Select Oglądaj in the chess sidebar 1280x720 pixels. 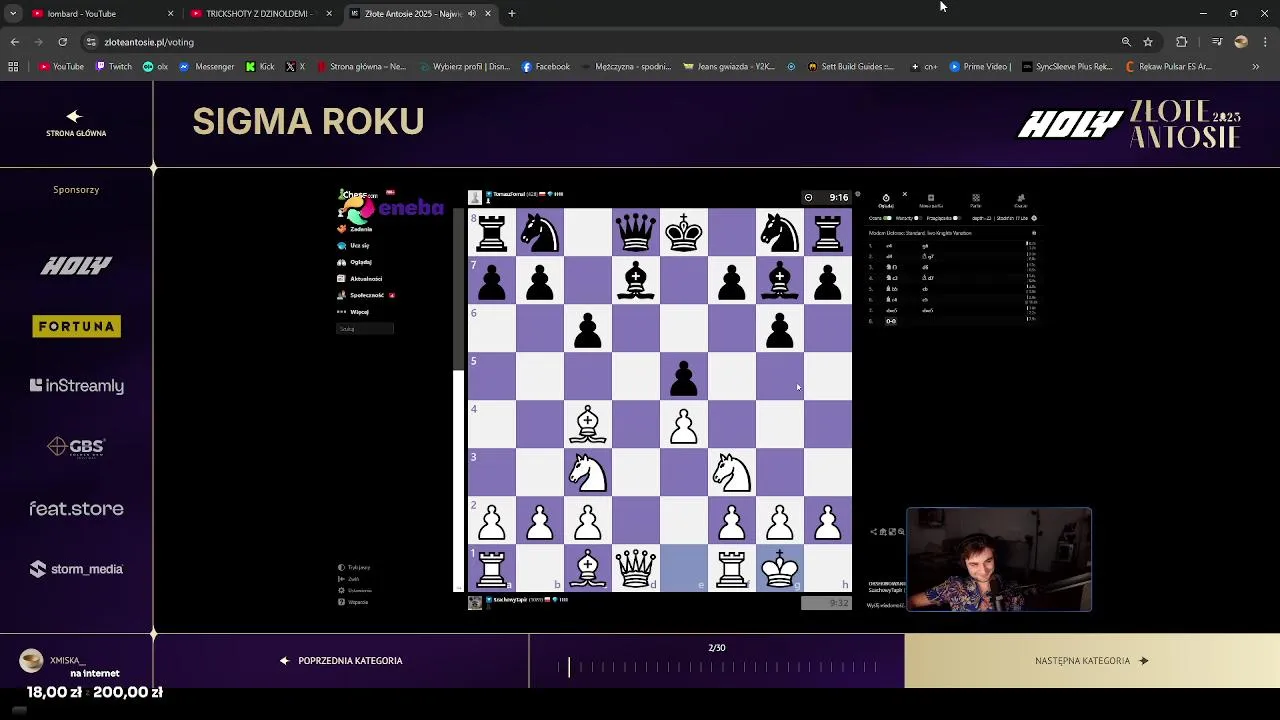pos(355,262)
